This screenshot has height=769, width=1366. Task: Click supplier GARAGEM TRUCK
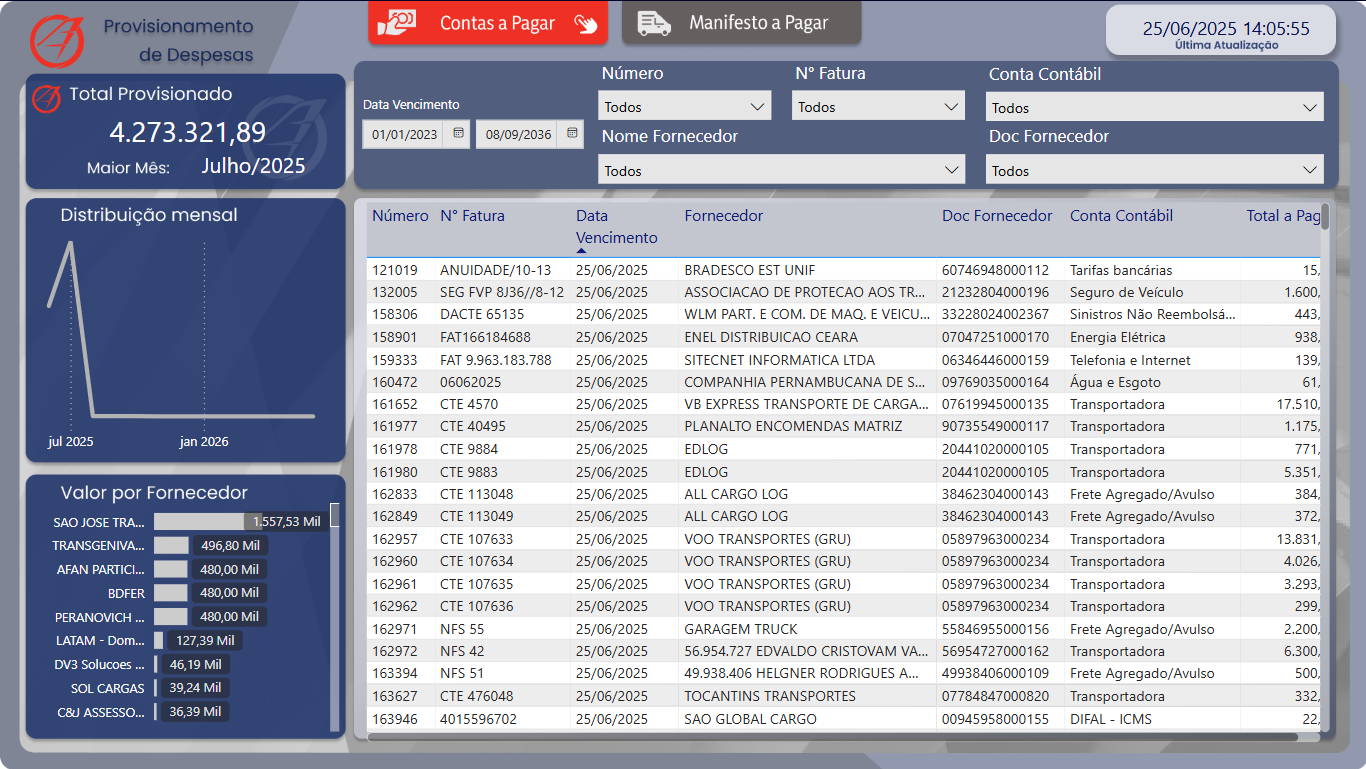pos(741,629)
